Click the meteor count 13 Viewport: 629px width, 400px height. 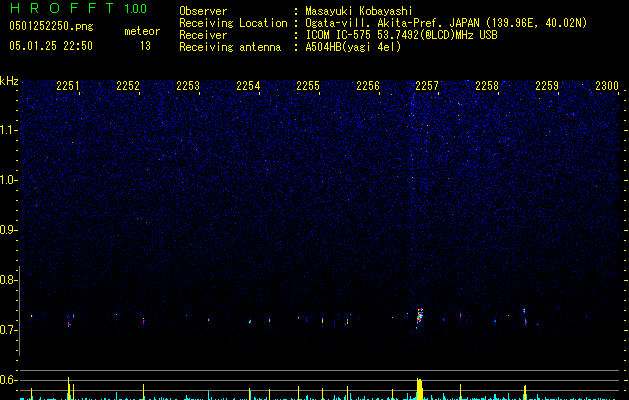point(145,46)
